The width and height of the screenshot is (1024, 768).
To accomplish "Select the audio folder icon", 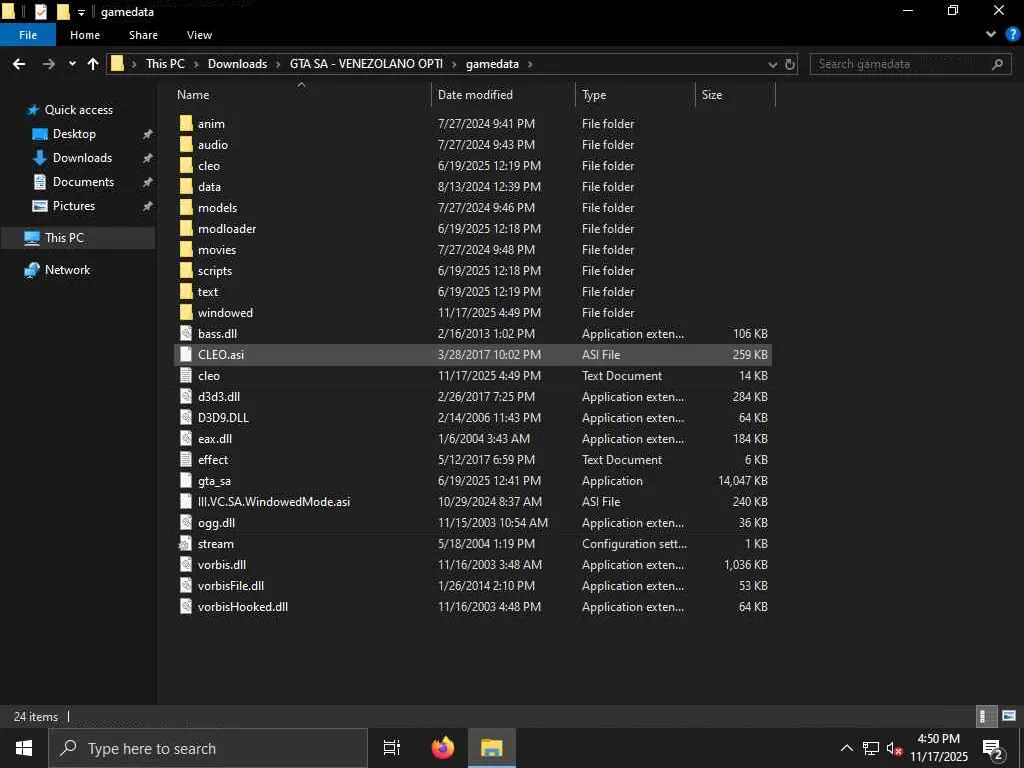I will point(186,144).
